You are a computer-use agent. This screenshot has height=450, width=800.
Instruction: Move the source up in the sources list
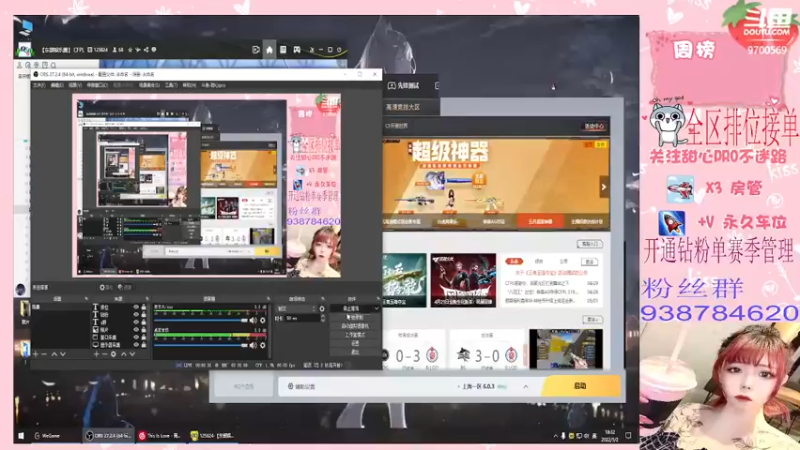click(123, 354)
